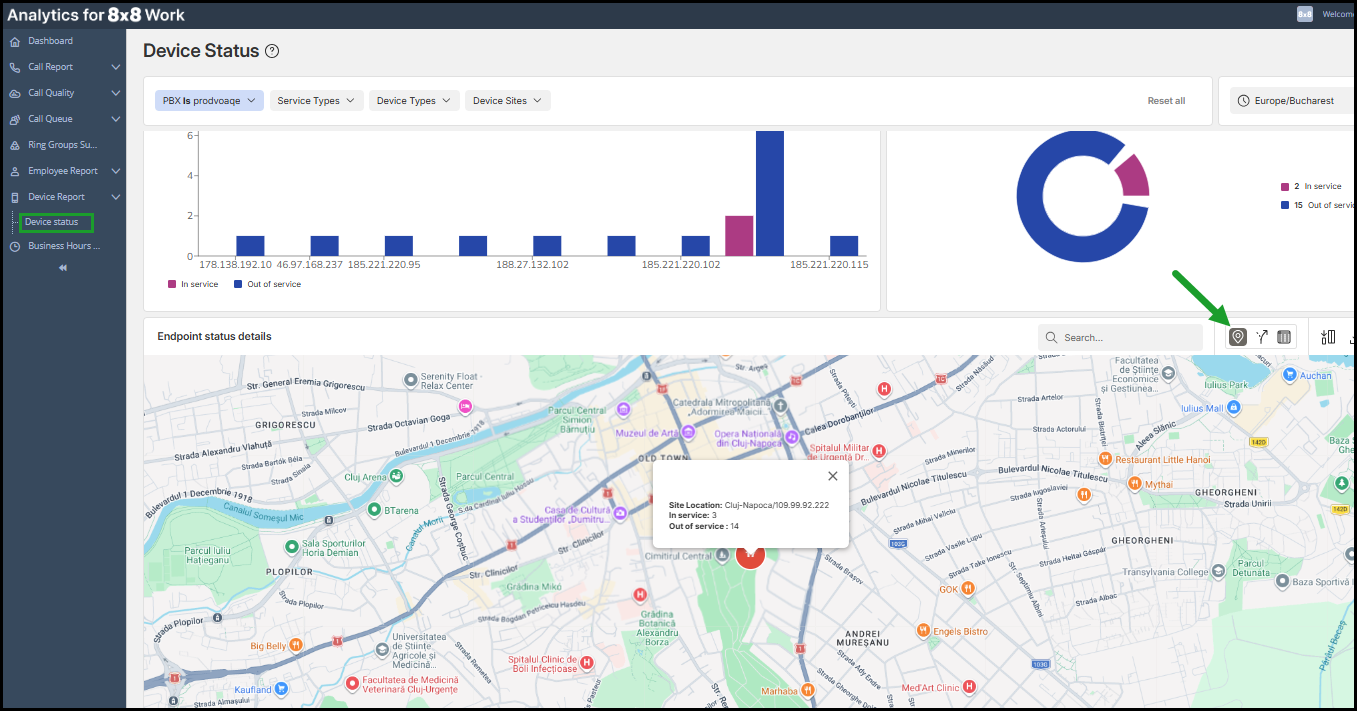This screenshot has width=1357, height=711.
Task: Open the Europe/Bucharest timezone selector
Action: click(x=1290, y=101)
